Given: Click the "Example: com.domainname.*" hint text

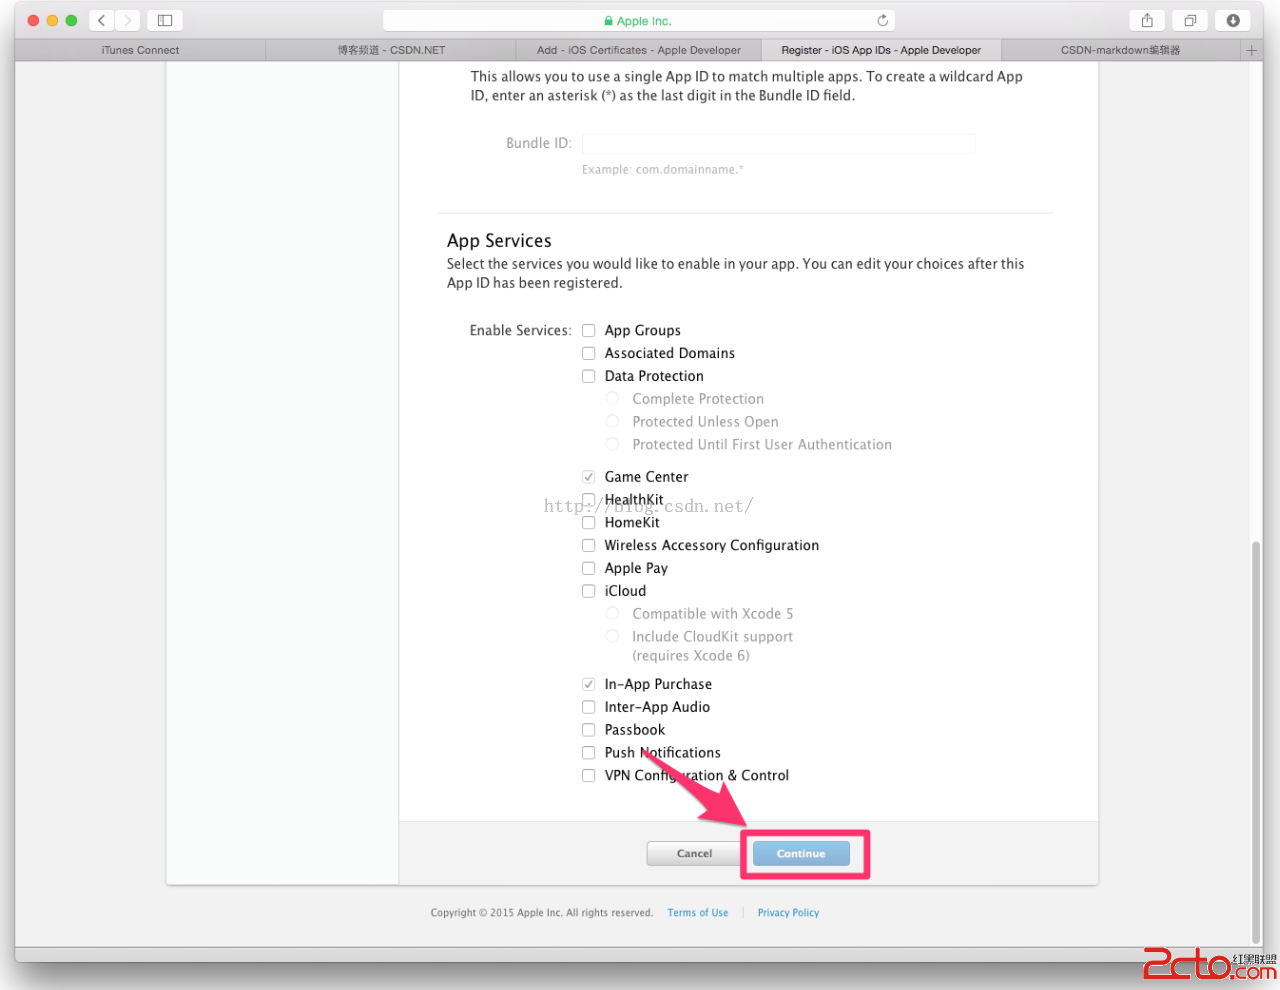Looking at the screenshot, I should [x=663, y=170].
